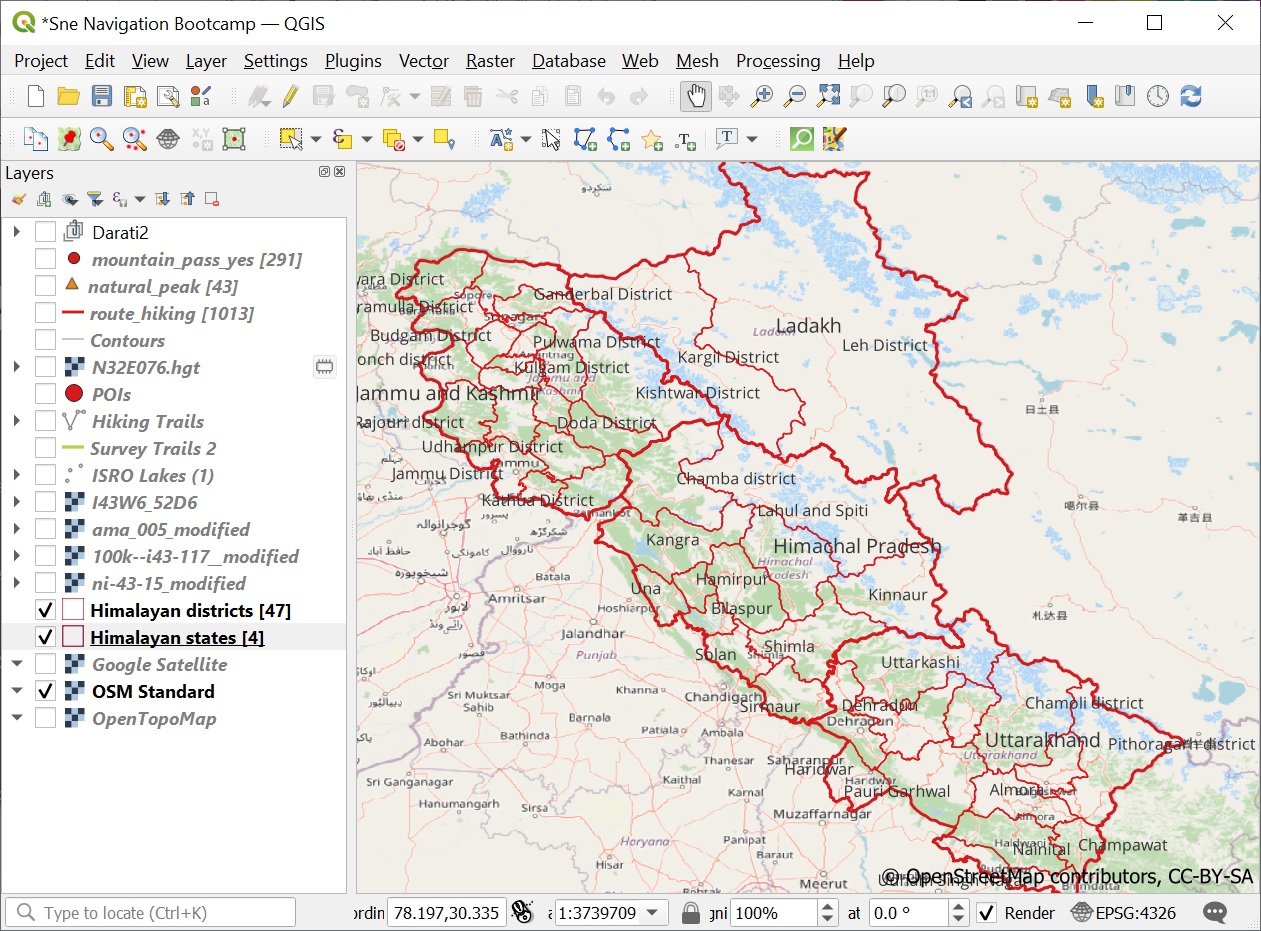Screen dimensions: 1261x931
Task: Enable the mountain_pass_yes layer checkbox
Action: click(45, 259)
